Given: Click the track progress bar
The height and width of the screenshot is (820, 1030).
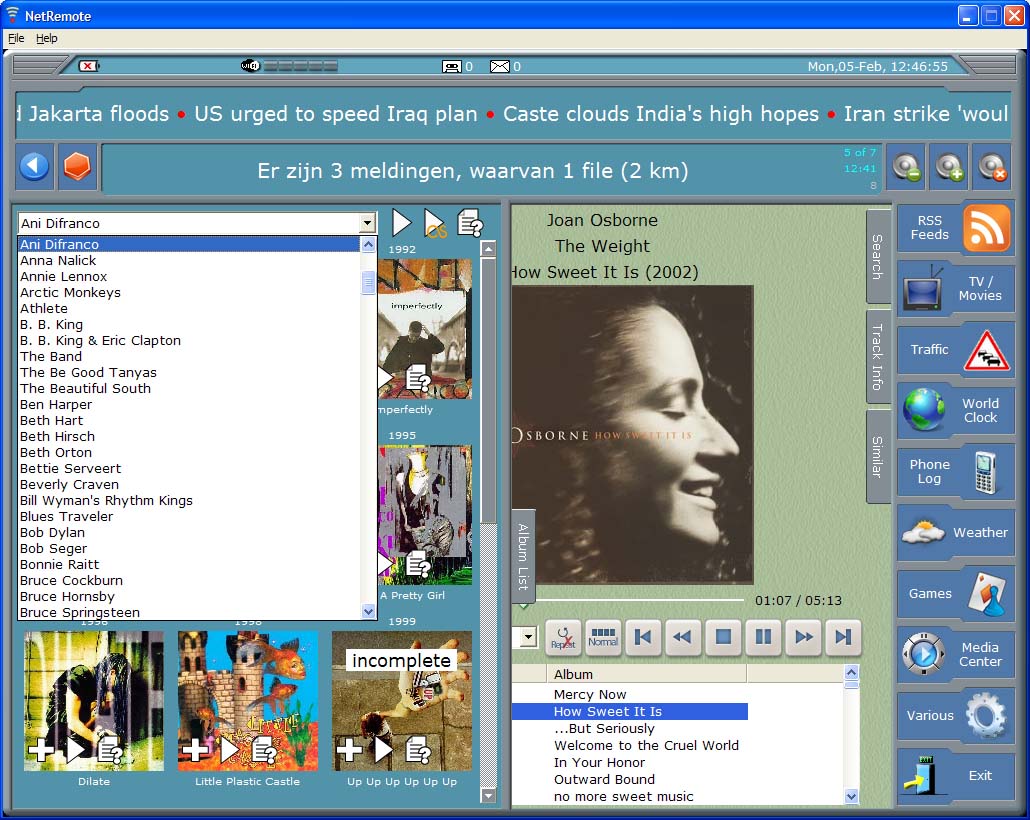Looking at the screenshot, I should click(640, 600).
